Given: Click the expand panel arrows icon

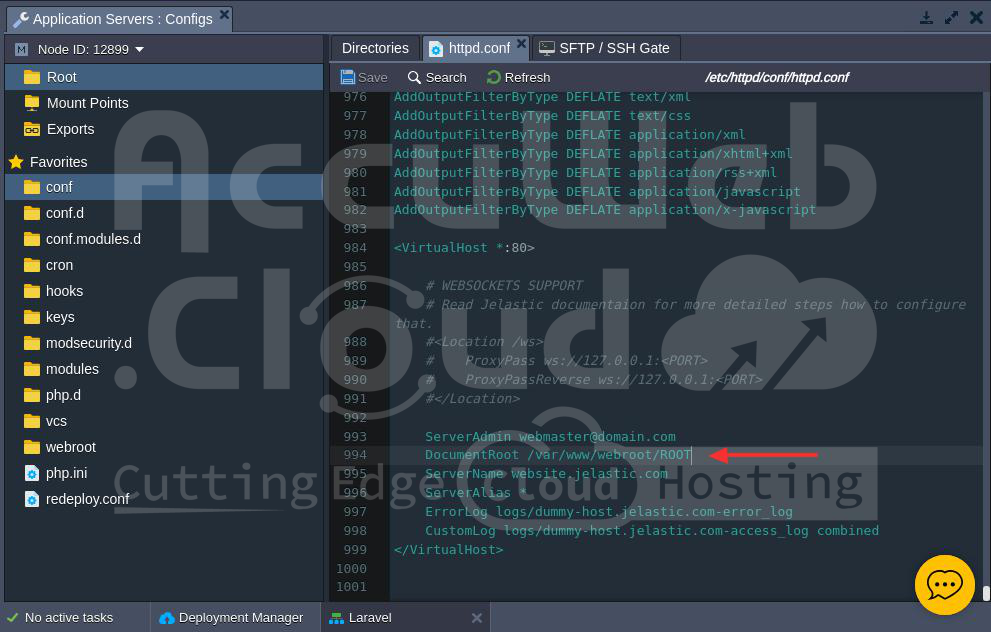Looking at the screenshot, I should click(x=951, y=18).
